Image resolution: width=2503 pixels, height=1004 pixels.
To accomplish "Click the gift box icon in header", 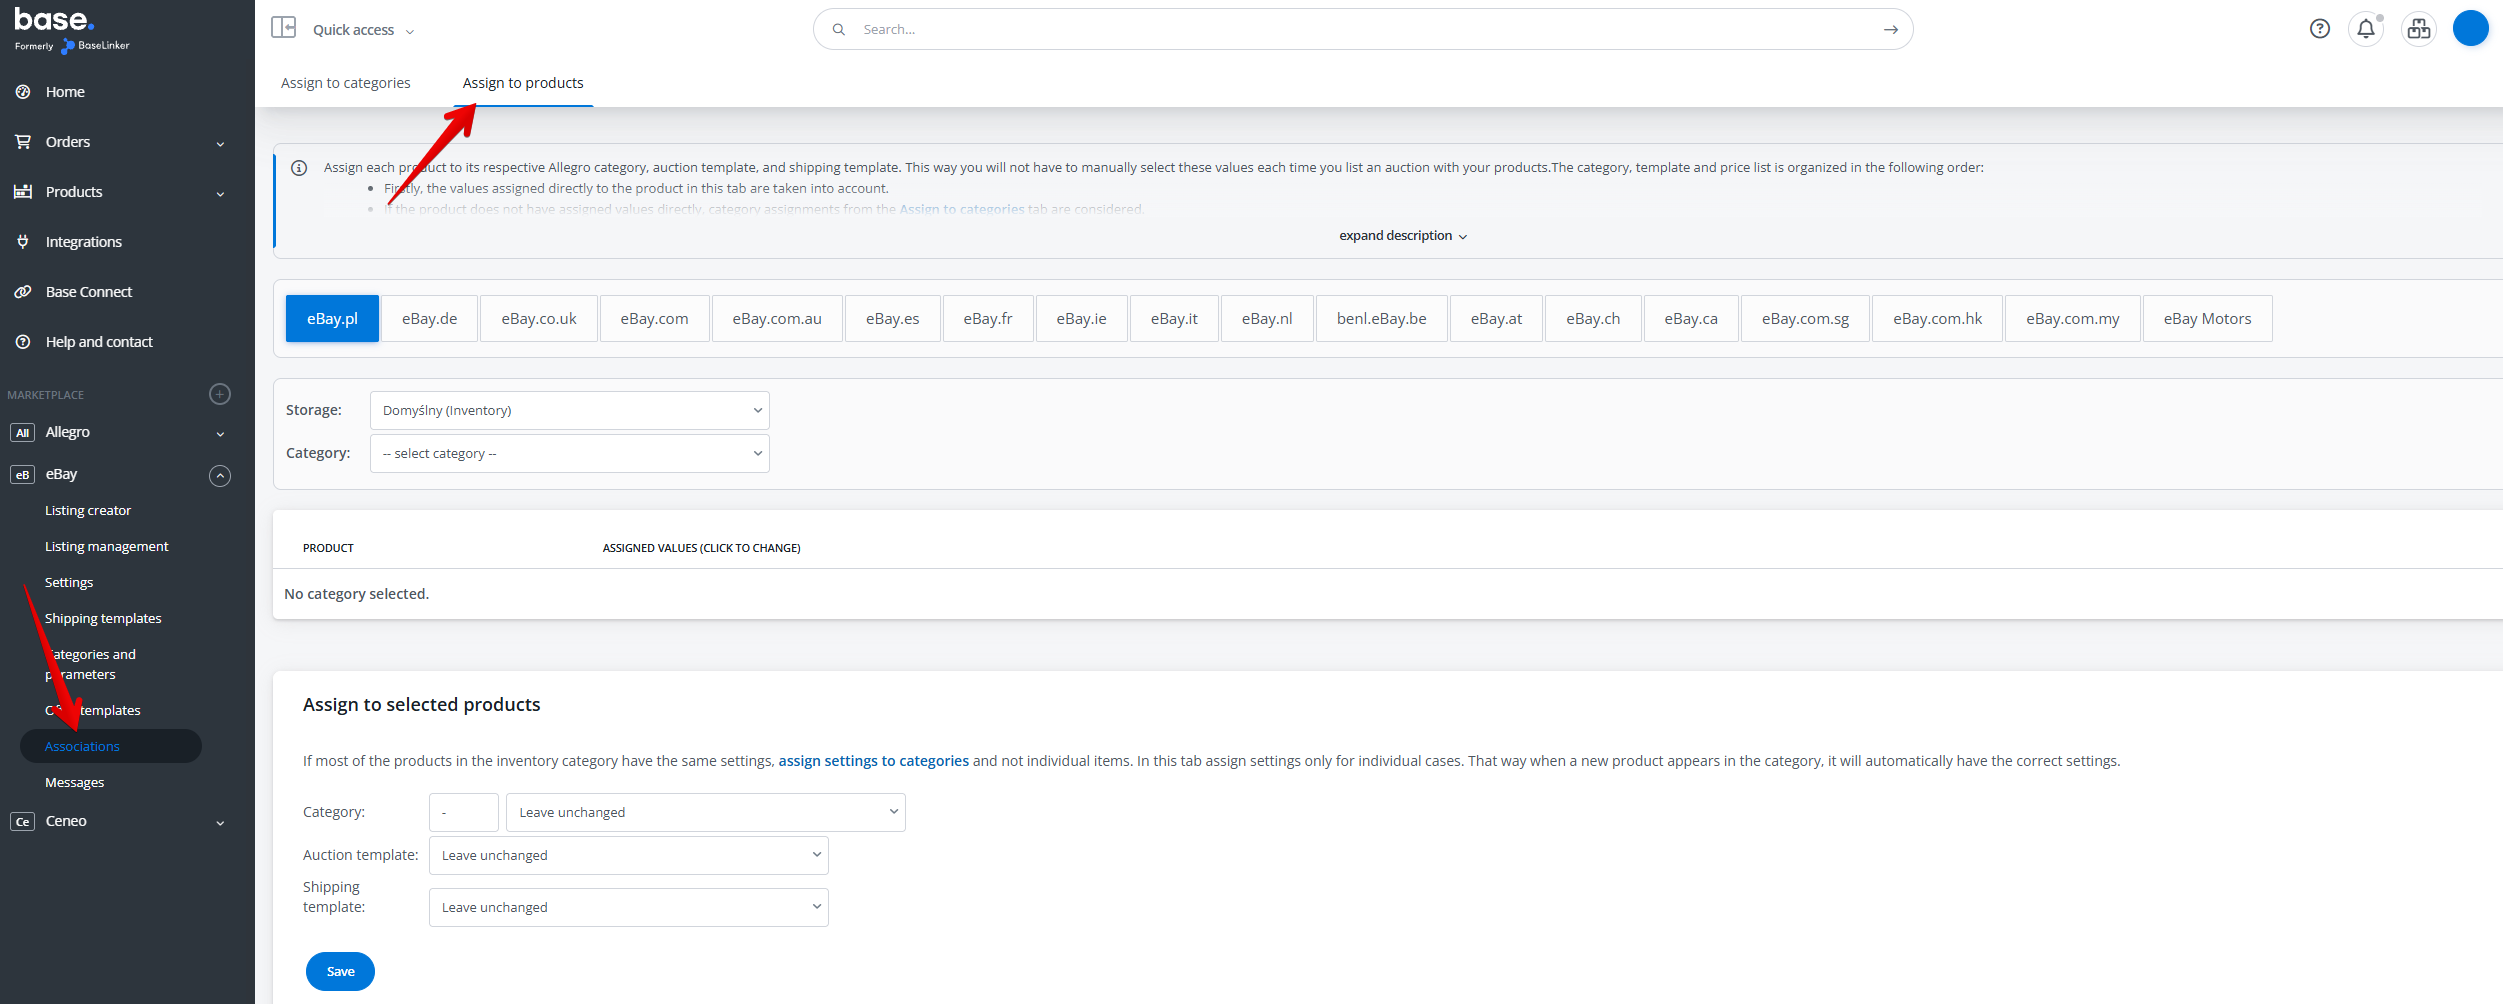I will 2419,29.
